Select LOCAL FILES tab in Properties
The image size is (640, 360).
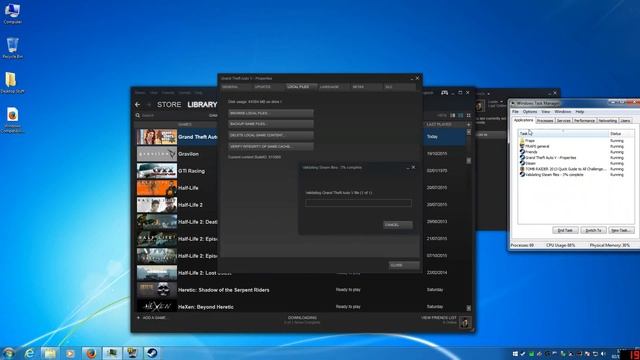click(301, 87)
